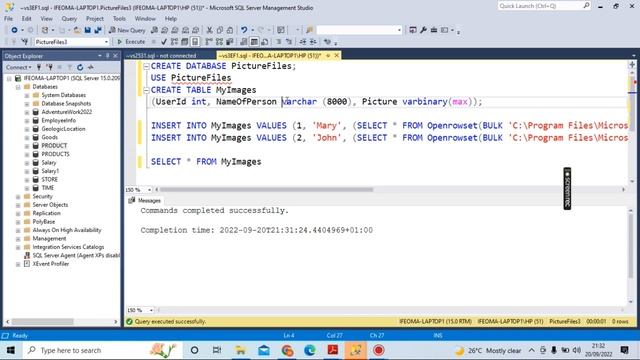Open the Connect dropdown in Object Explorer
The image size is (640, 360).
[x=18, y=67]
